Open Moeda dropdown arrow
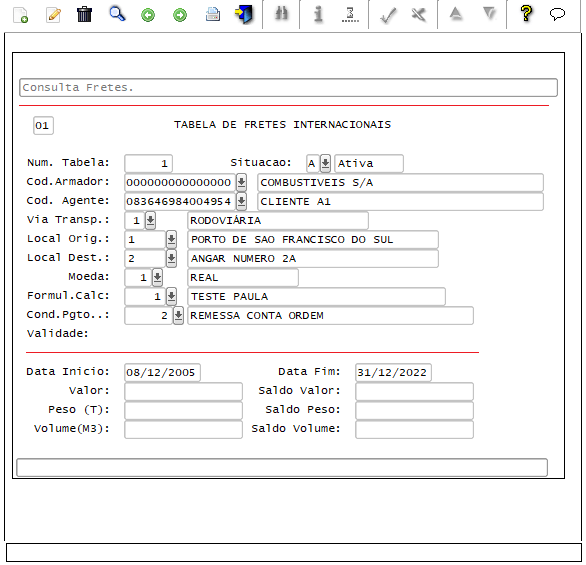586x565 pixels. tap(157, 277)
